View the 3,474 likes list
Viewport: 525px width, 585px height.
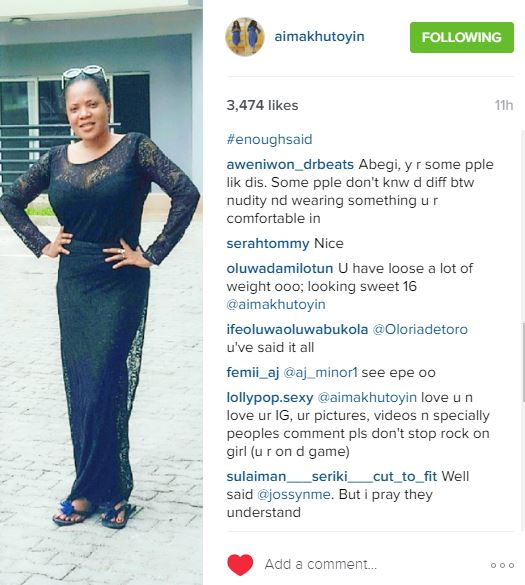tap(262, 105)
